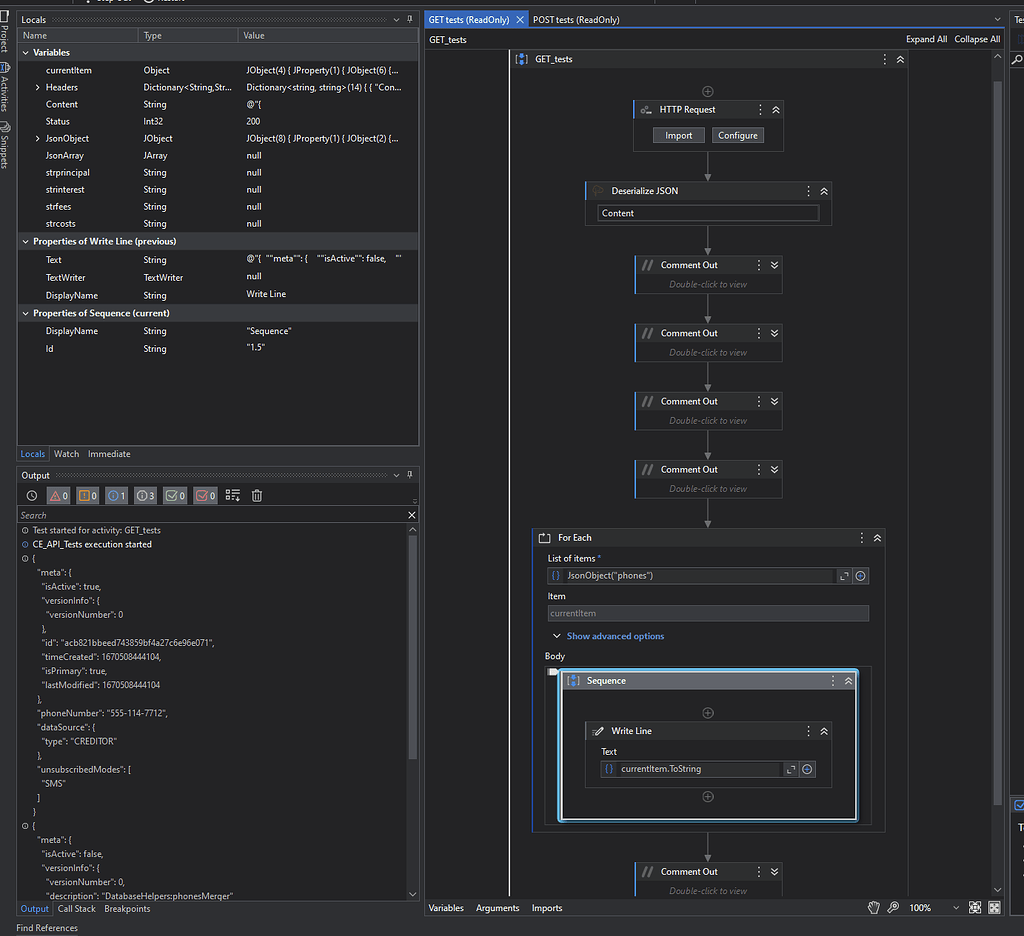This screenshot has height=936, width=1024.
Task: Click Expand All above the workflow
Action: (926, 38)
